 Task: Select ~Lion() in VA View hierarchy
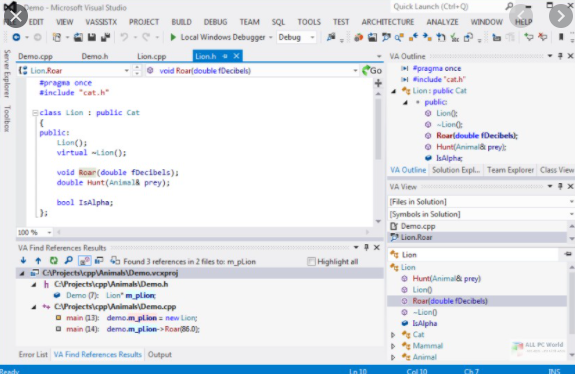tap(425, 312)
